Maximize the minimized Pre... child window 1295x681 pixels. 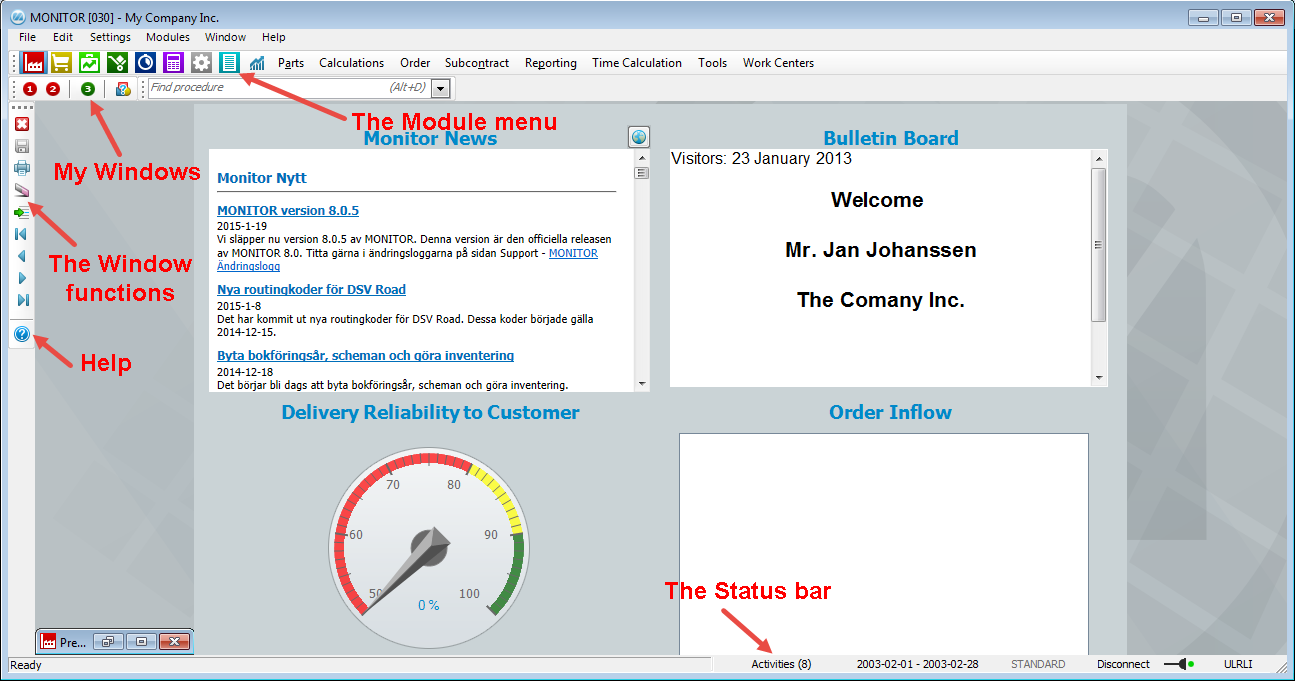141,642
